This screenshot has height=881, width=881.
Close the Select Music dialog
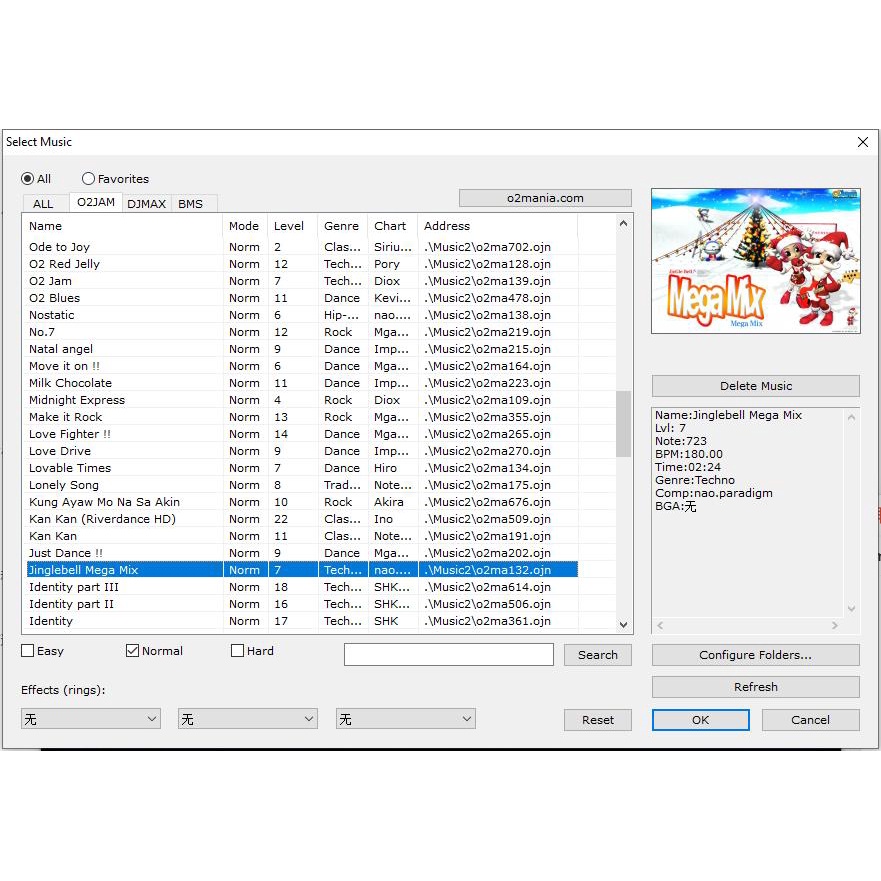[862, 142]
